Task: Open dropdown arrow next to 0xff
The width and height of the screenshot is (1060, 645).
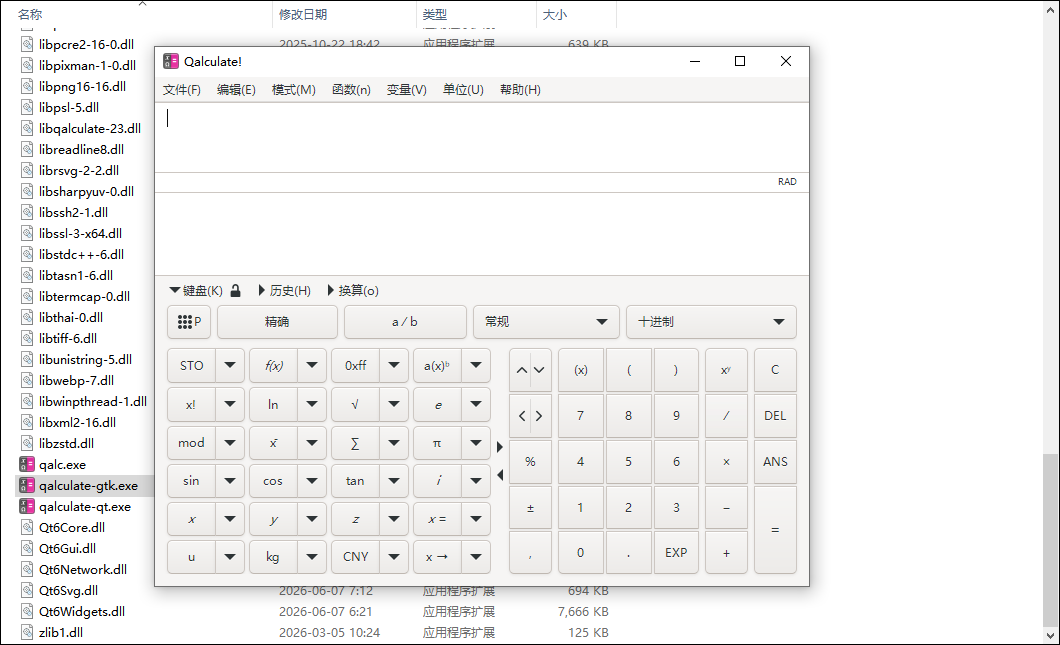Action: 394,366
